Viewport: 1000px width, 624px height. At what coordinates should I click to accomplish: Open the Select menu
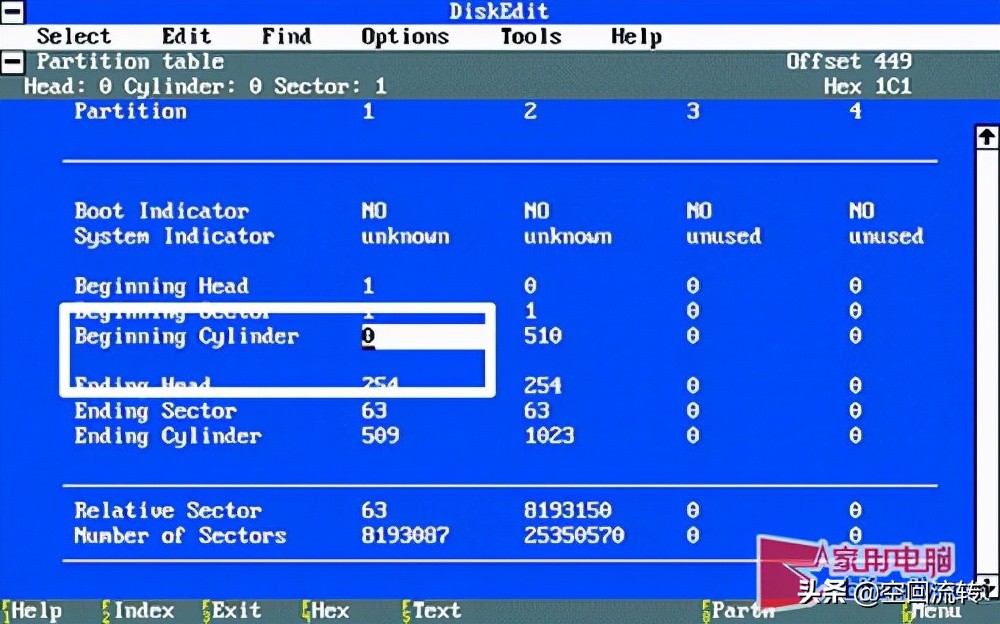pyautogui.click(x=74, y=37)
